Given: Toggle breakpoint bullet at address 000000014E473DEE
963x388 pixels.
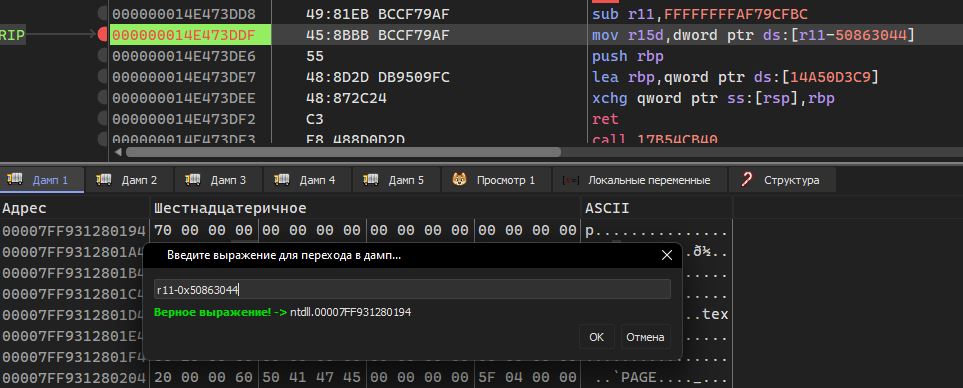Looking at the screenshot, I should 103,98.
